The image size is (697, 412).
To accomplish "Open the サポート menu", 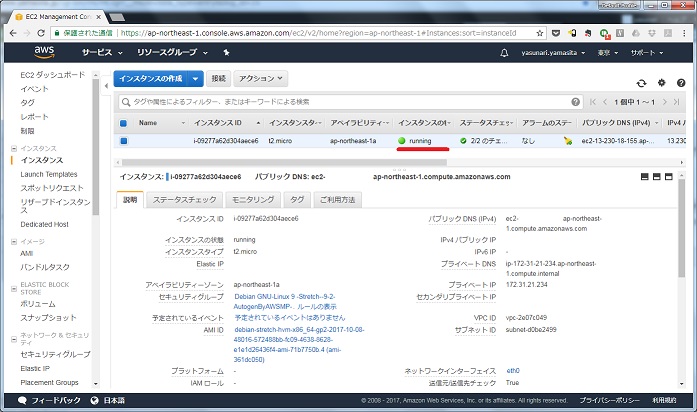I will point(647,53).
